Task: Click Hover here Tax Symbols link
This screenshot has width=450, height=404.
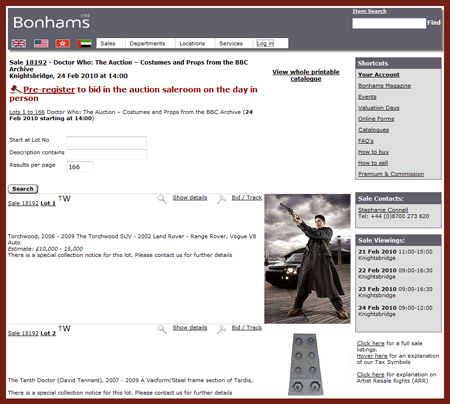Action: (x=372, y=356)
